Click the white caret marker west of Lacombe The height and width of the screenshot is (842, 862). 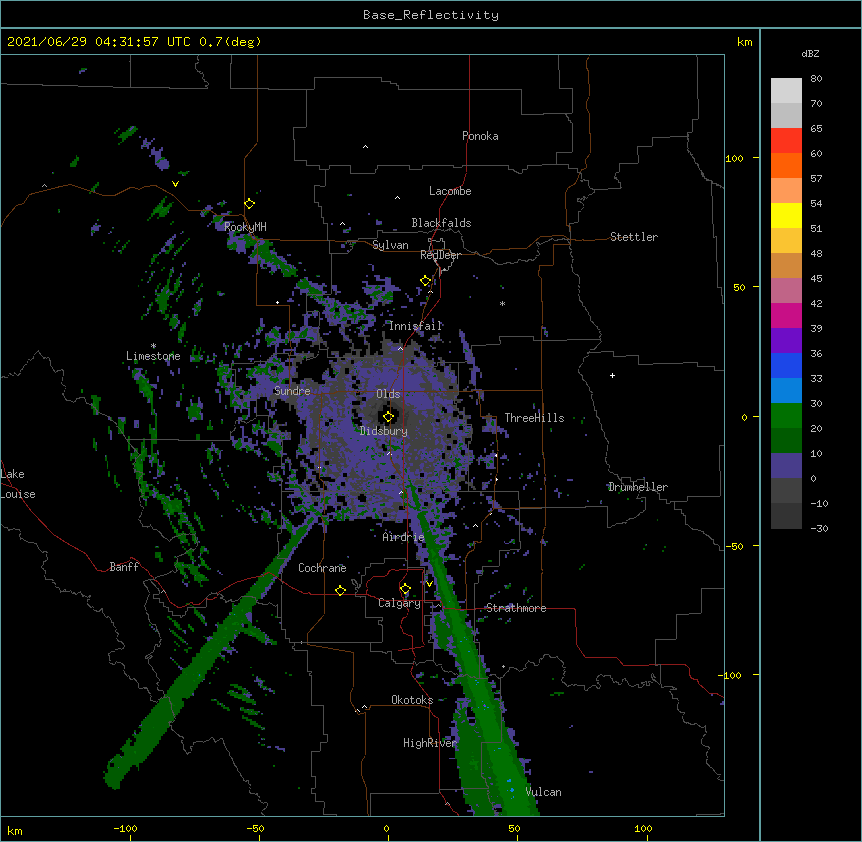pos(397,198)
